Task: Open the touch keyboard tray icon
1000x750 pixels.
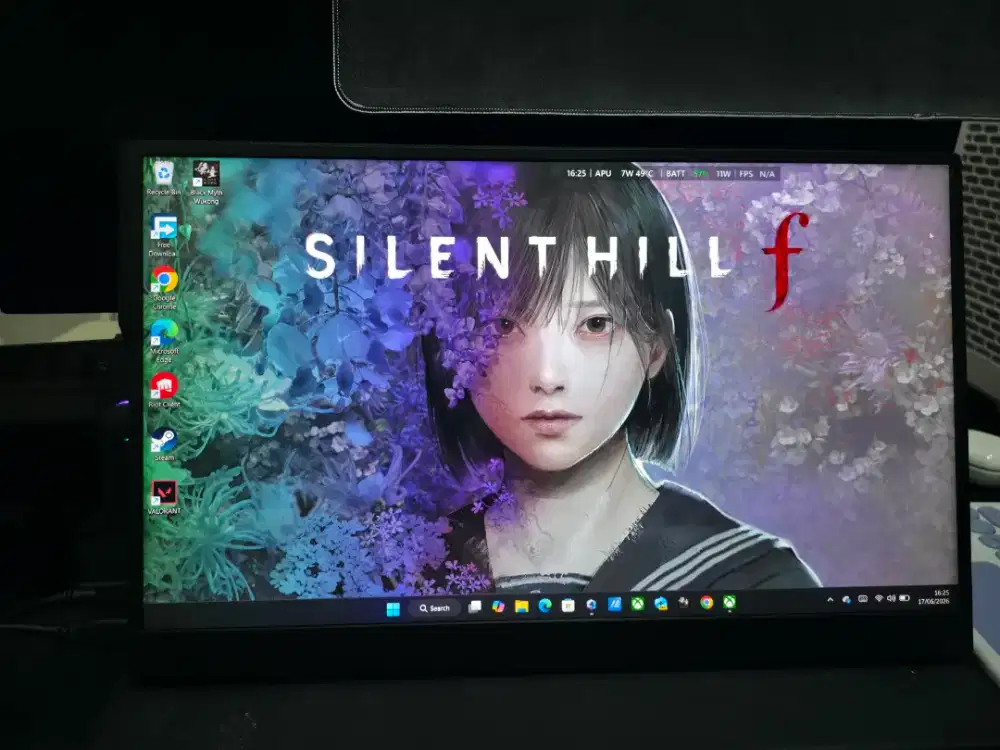Action: click(863, 599)
